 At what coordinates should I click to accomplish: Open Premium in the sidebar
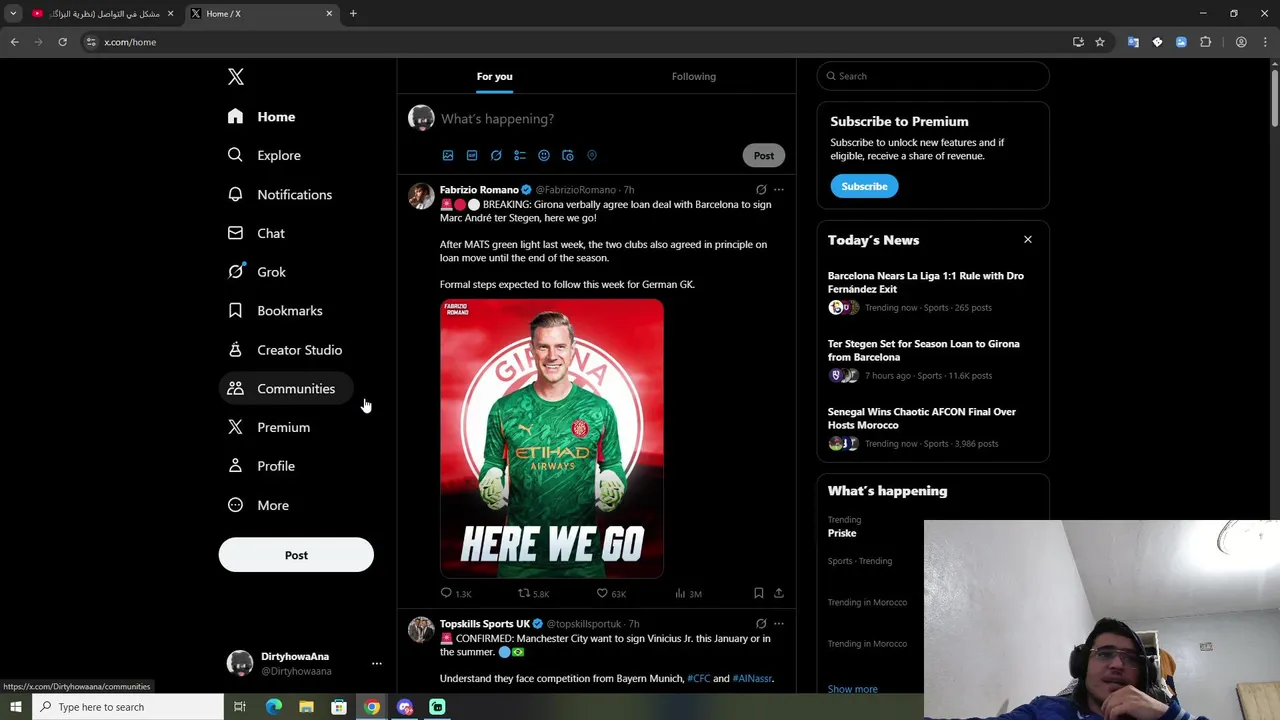[269, 427]
